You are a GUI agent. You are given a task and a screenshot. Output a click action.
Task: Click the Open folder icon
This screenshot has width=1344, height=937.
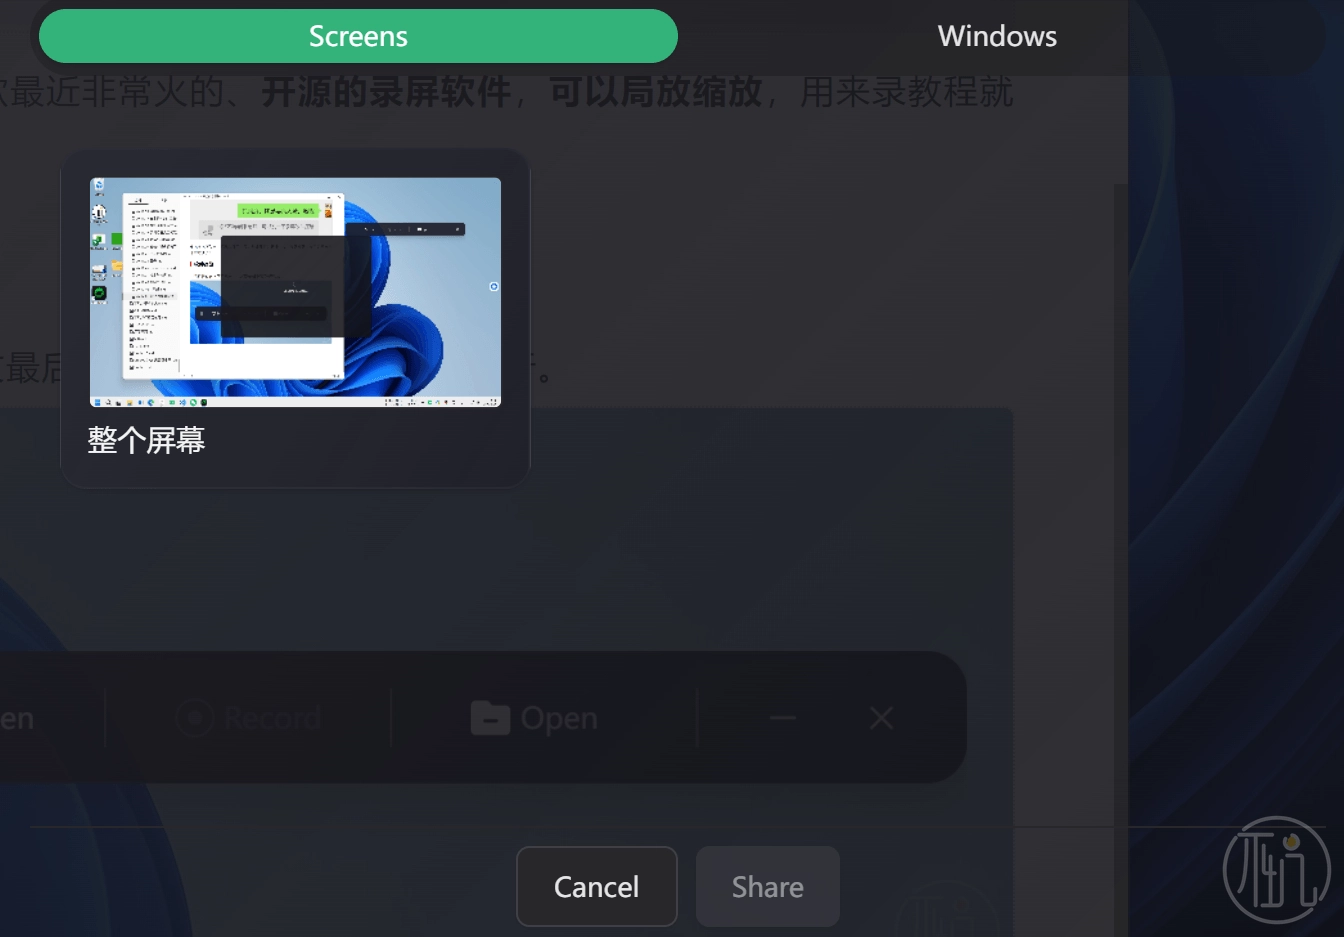pos(490,718)
